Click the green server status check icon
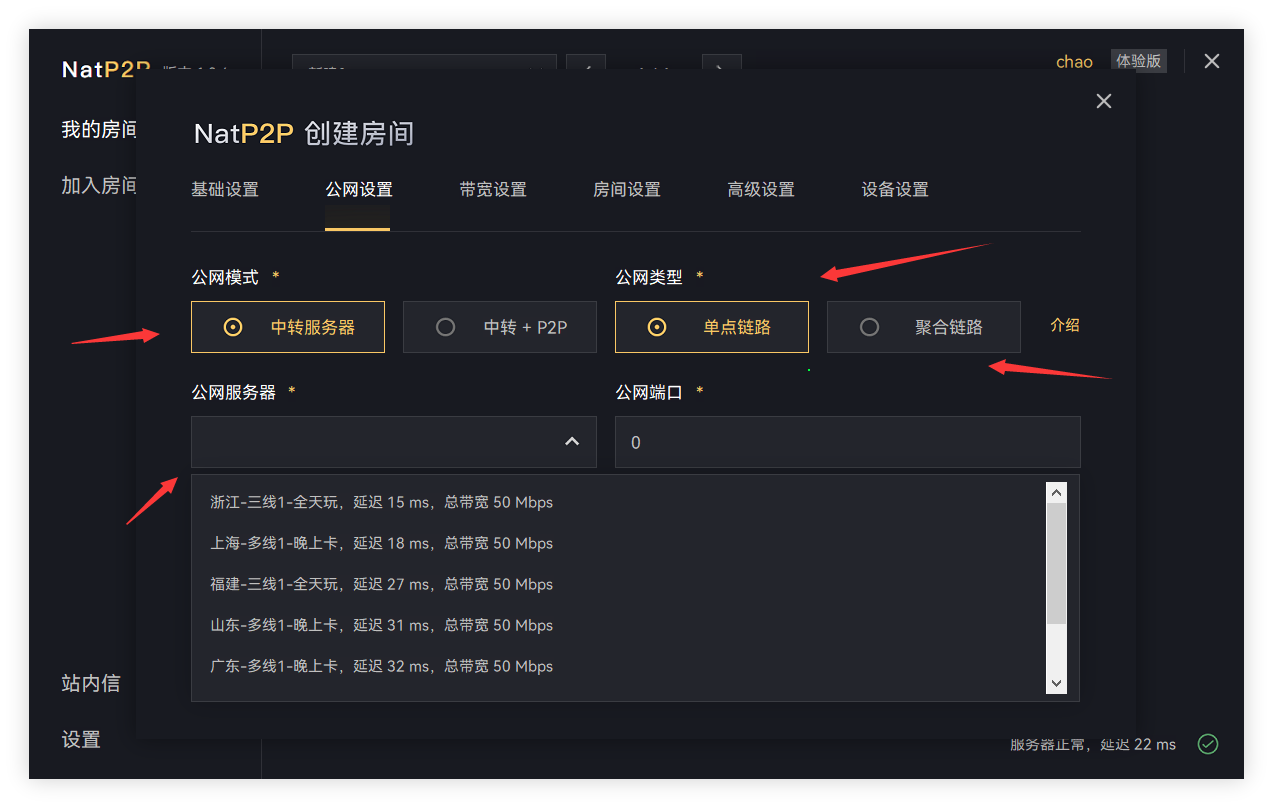 (x=1208, y=744)
